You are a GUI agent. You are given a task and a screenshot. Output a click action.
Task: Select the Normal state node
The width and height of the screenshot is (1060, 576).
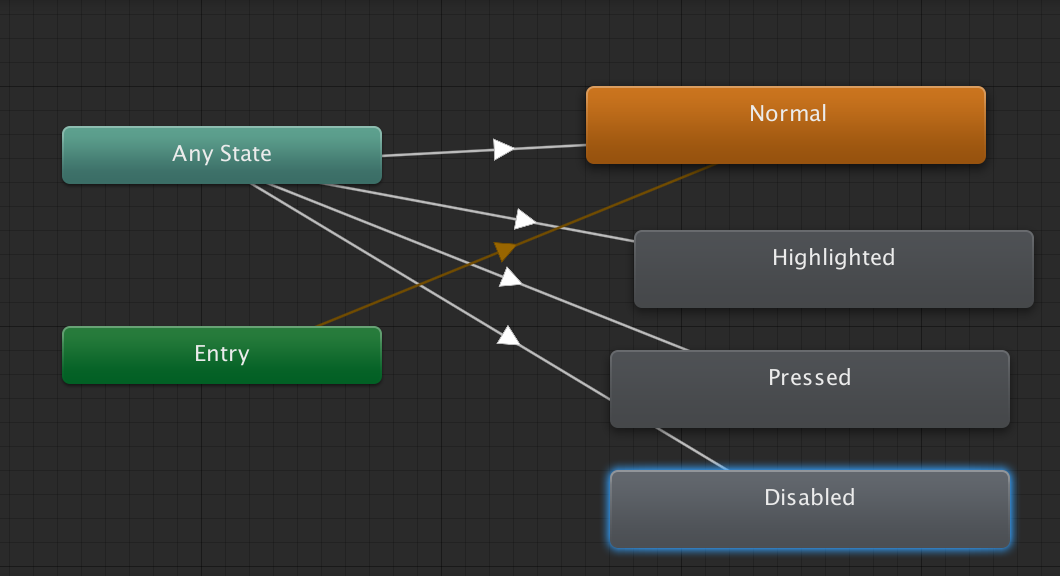[787, 124]
